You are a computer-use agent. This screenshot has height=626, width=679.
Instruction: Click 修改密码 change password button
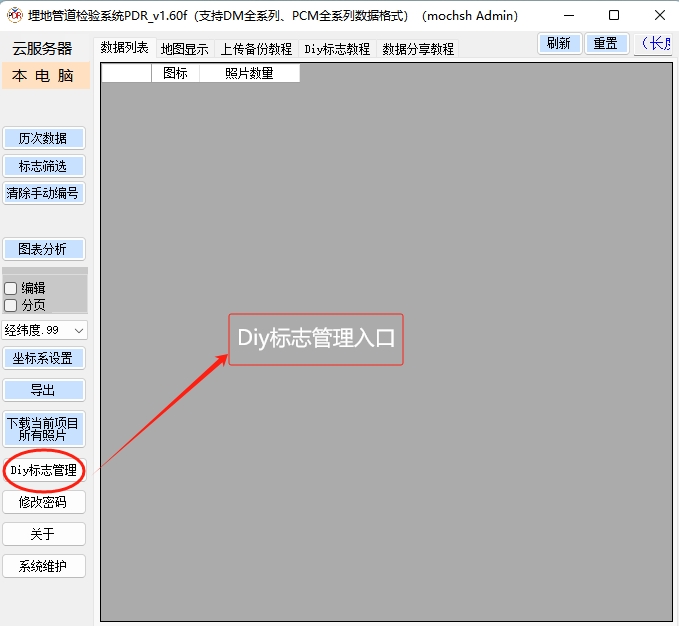44,502
